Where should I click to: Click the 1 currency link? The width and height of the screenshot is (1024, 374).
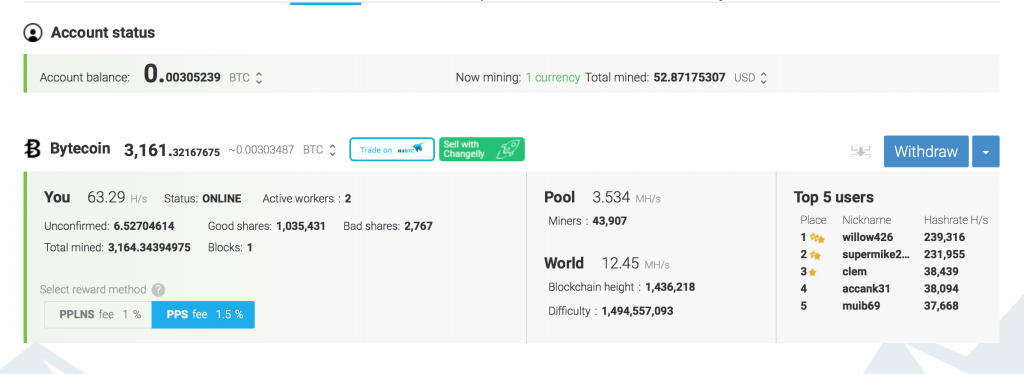coord(552,77)
